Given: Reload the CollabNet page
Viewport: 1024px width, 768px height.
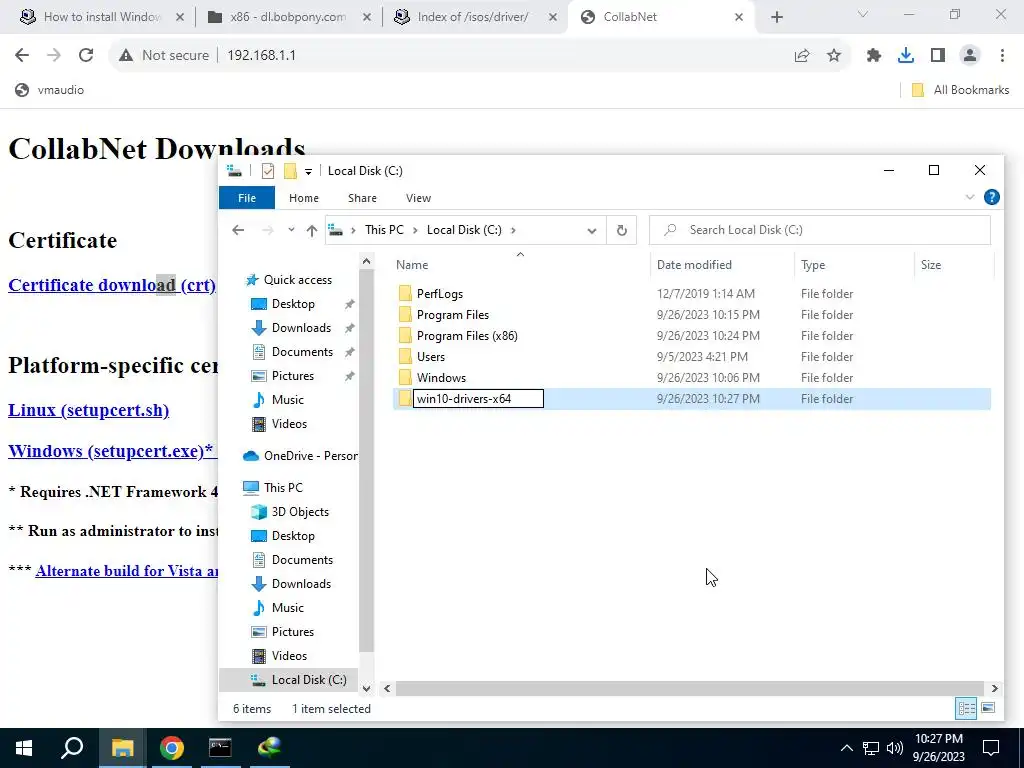Looking at the screenshot, I should [86, 56].
